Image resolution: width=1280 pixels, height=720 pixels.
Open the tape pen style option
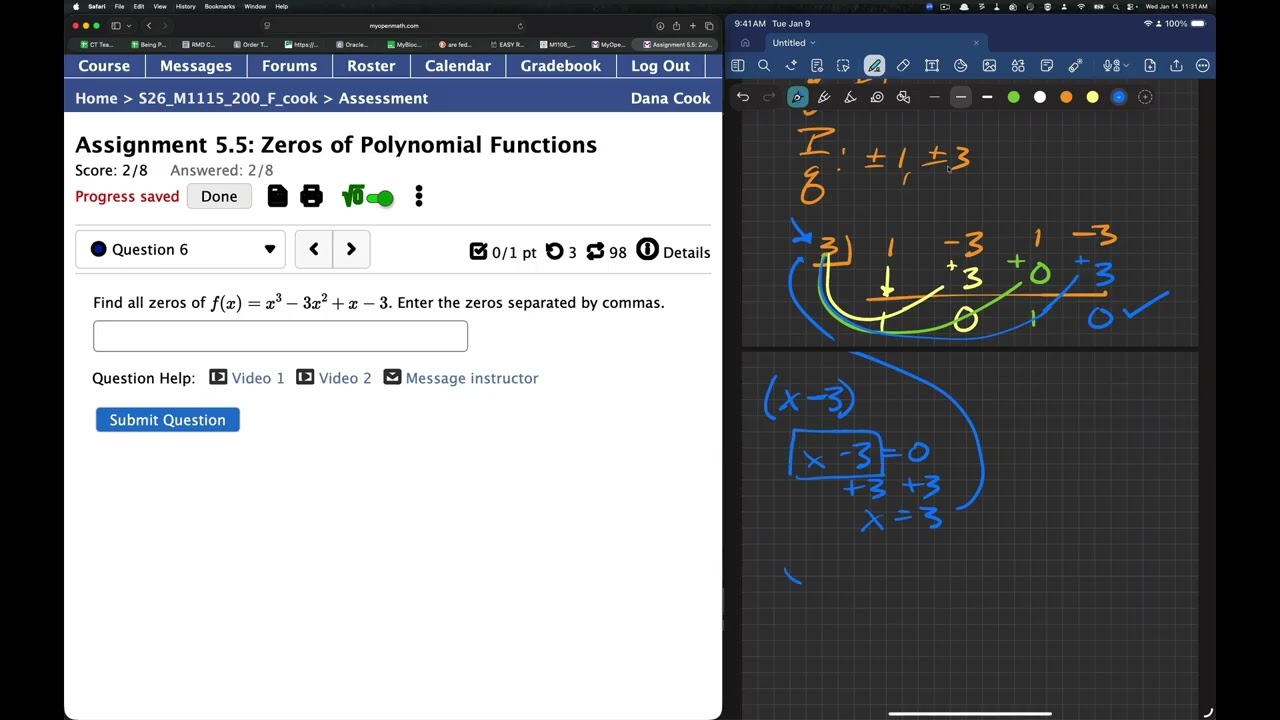tap(877, 97)
